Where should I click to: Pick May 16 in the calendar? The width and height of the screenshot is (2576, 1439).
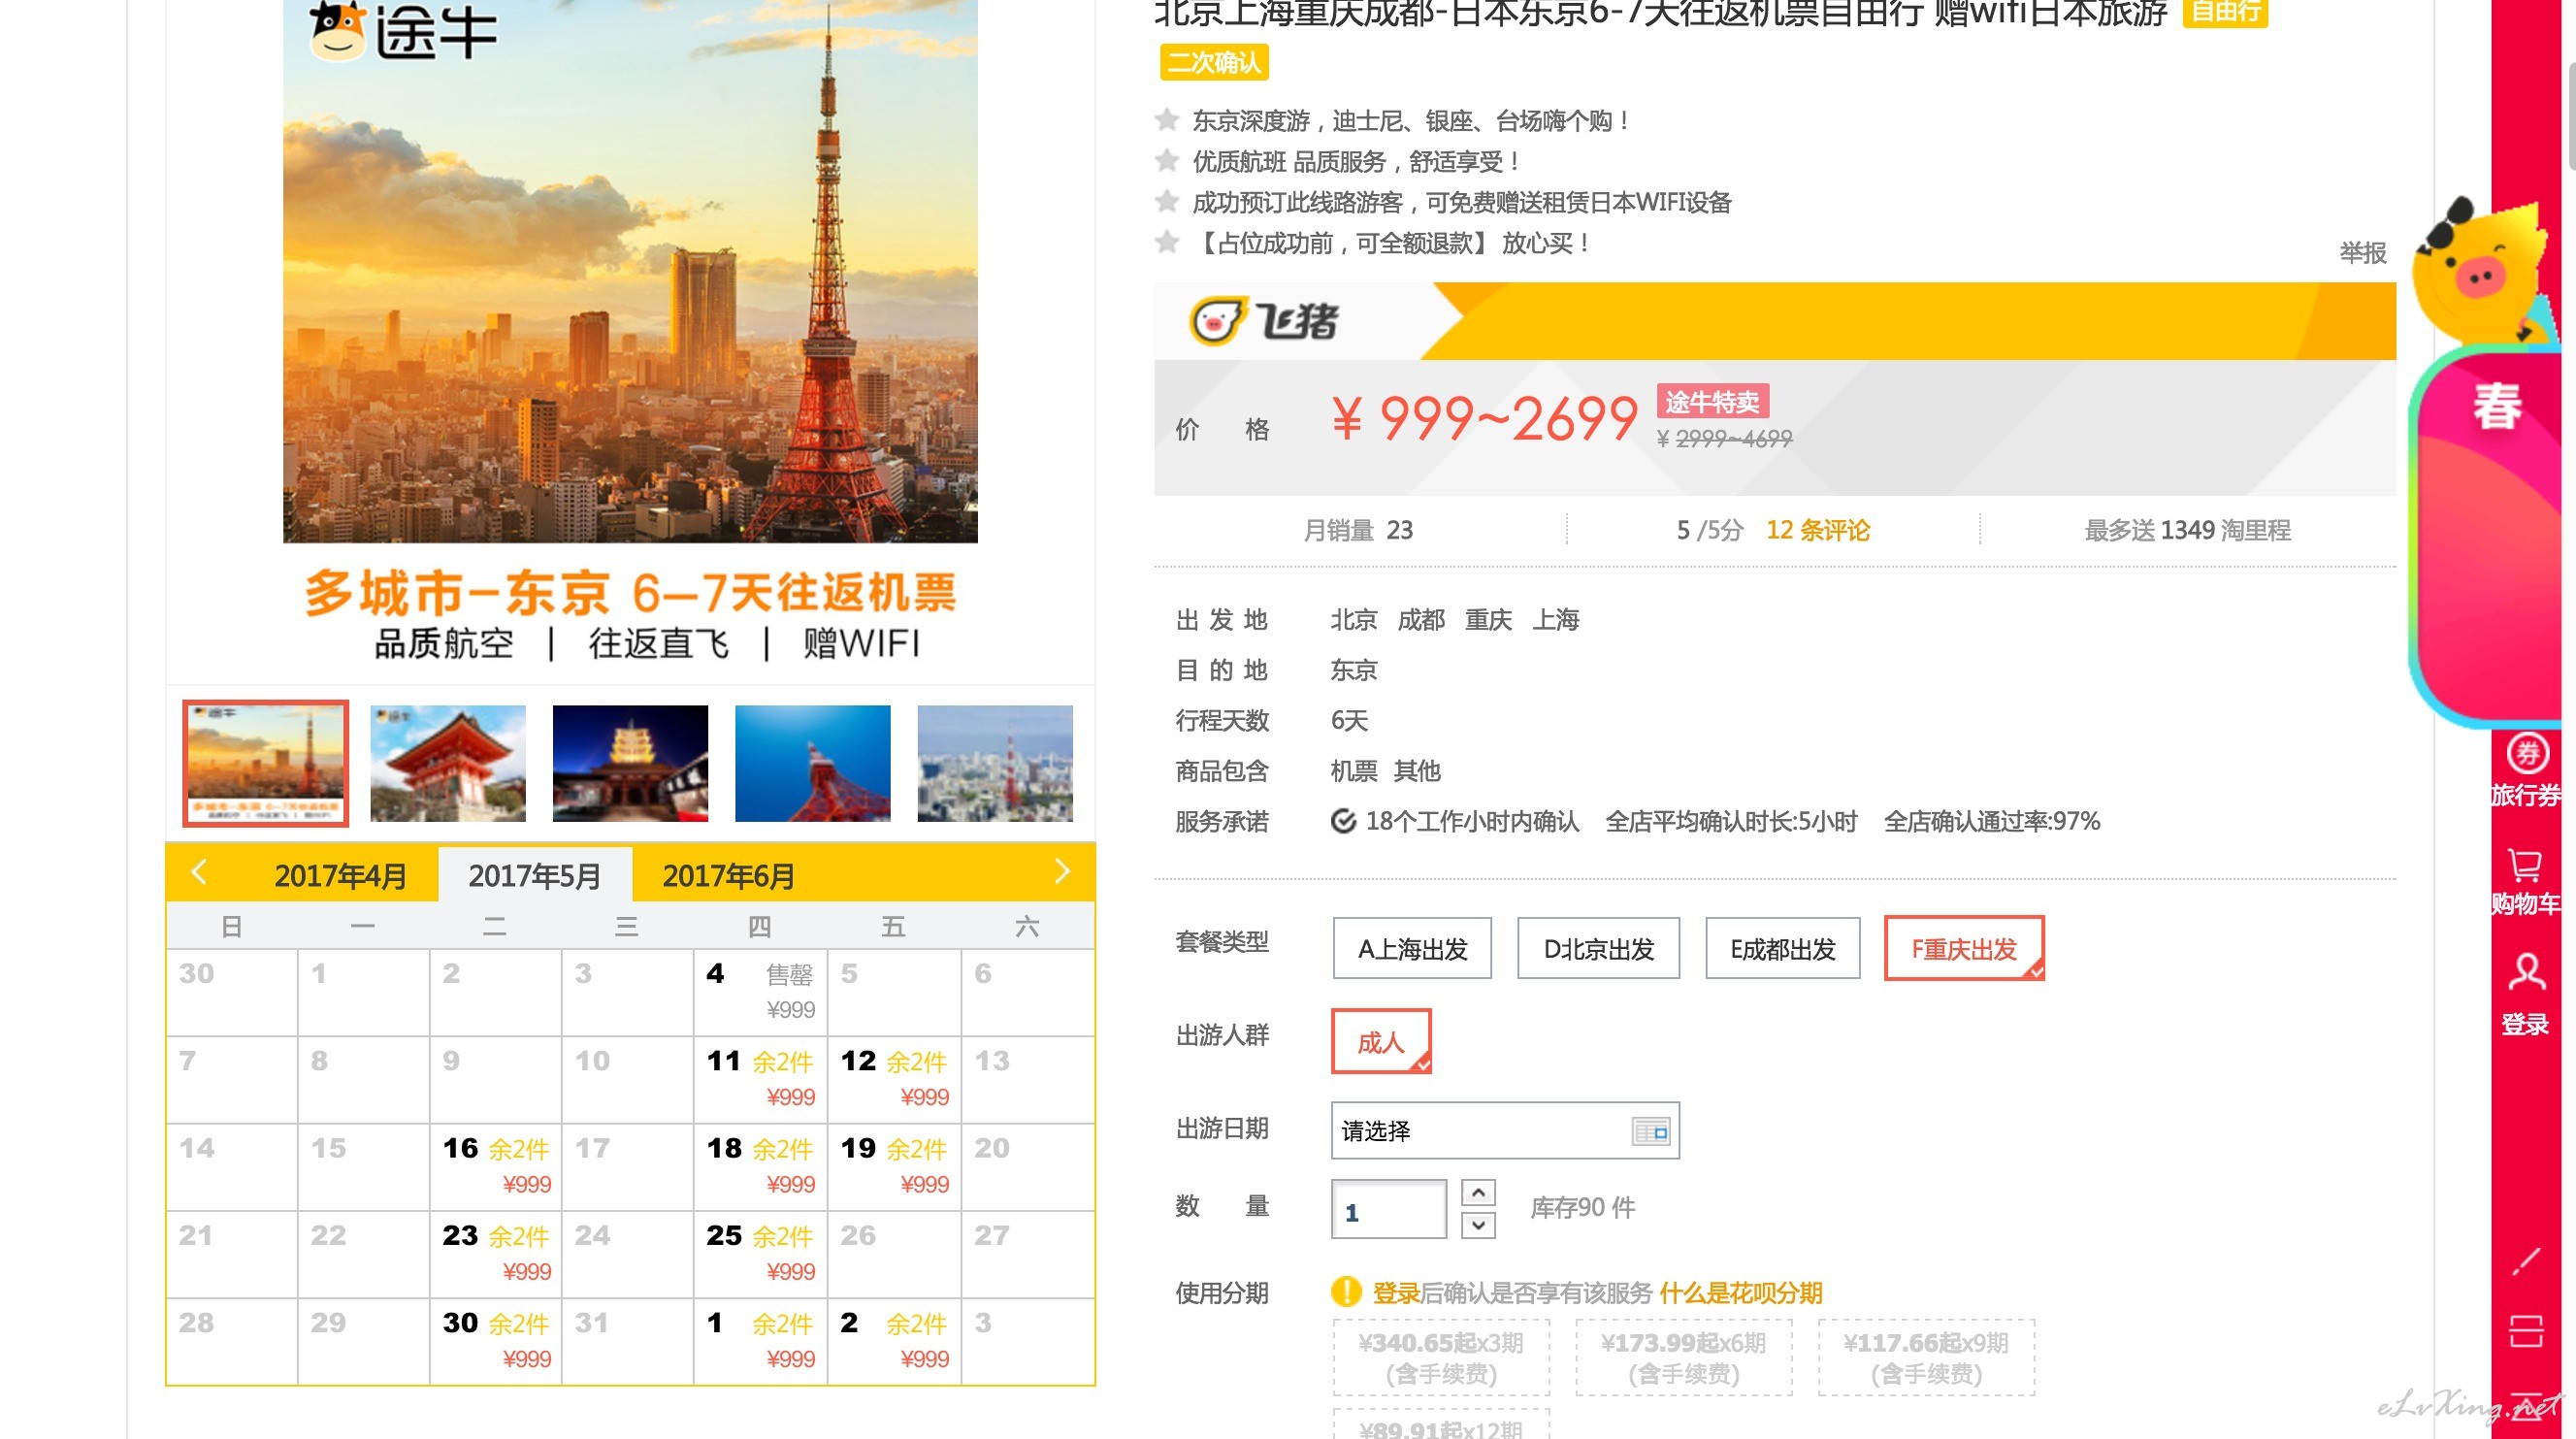(496, 1166)
